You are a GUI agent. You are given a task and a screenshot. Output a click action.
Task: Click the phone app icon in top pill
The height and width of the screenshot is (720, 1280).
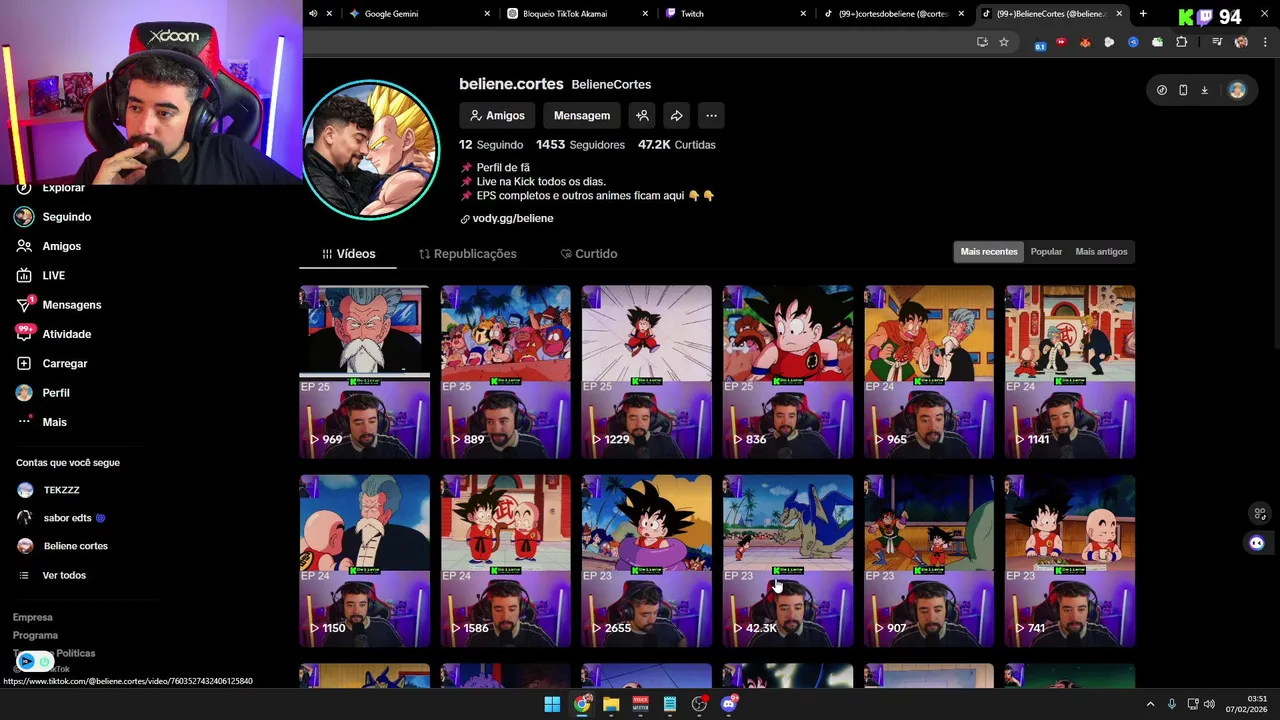tap(1183, 90)
